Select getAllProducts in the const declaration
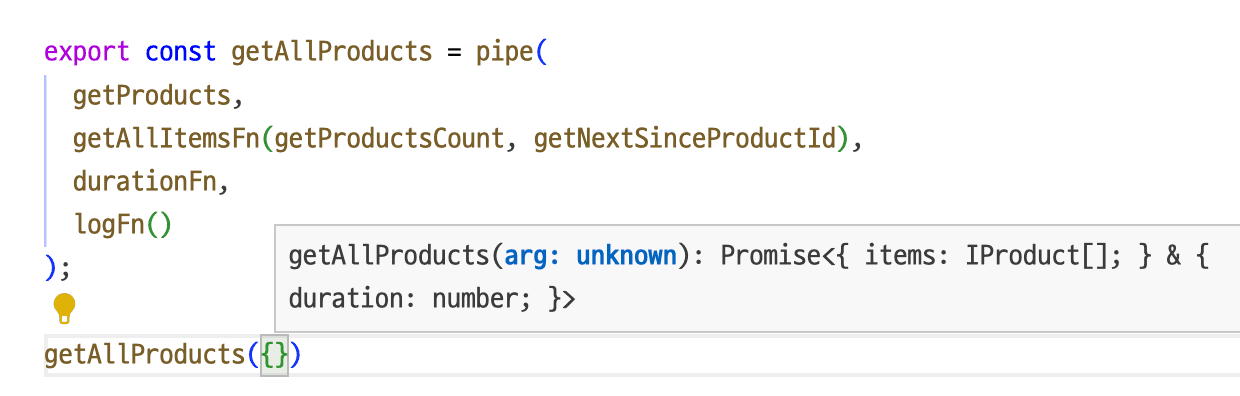Screen dimensions: 1240x396 pyautogui.click(x=332, y=52)
